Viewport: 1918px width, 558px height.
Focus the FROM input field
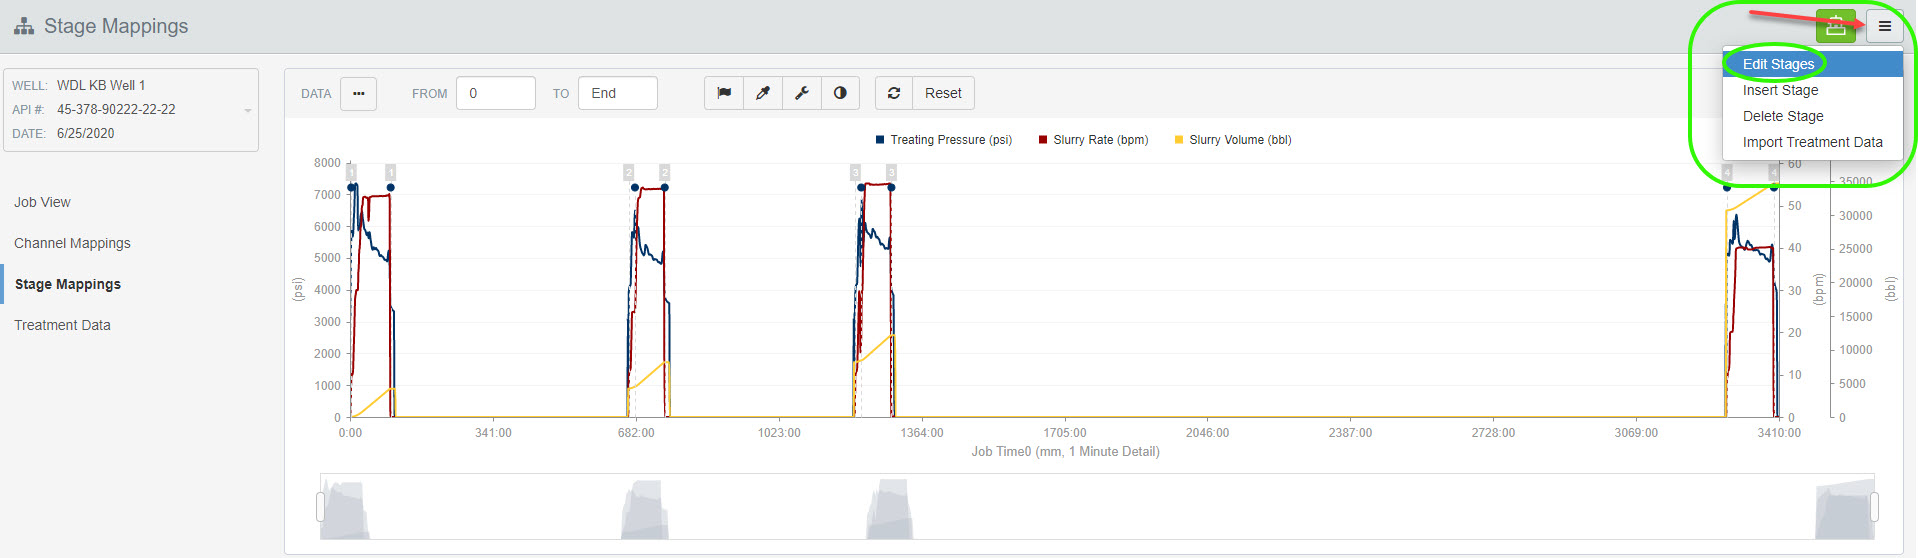point(496,93)
